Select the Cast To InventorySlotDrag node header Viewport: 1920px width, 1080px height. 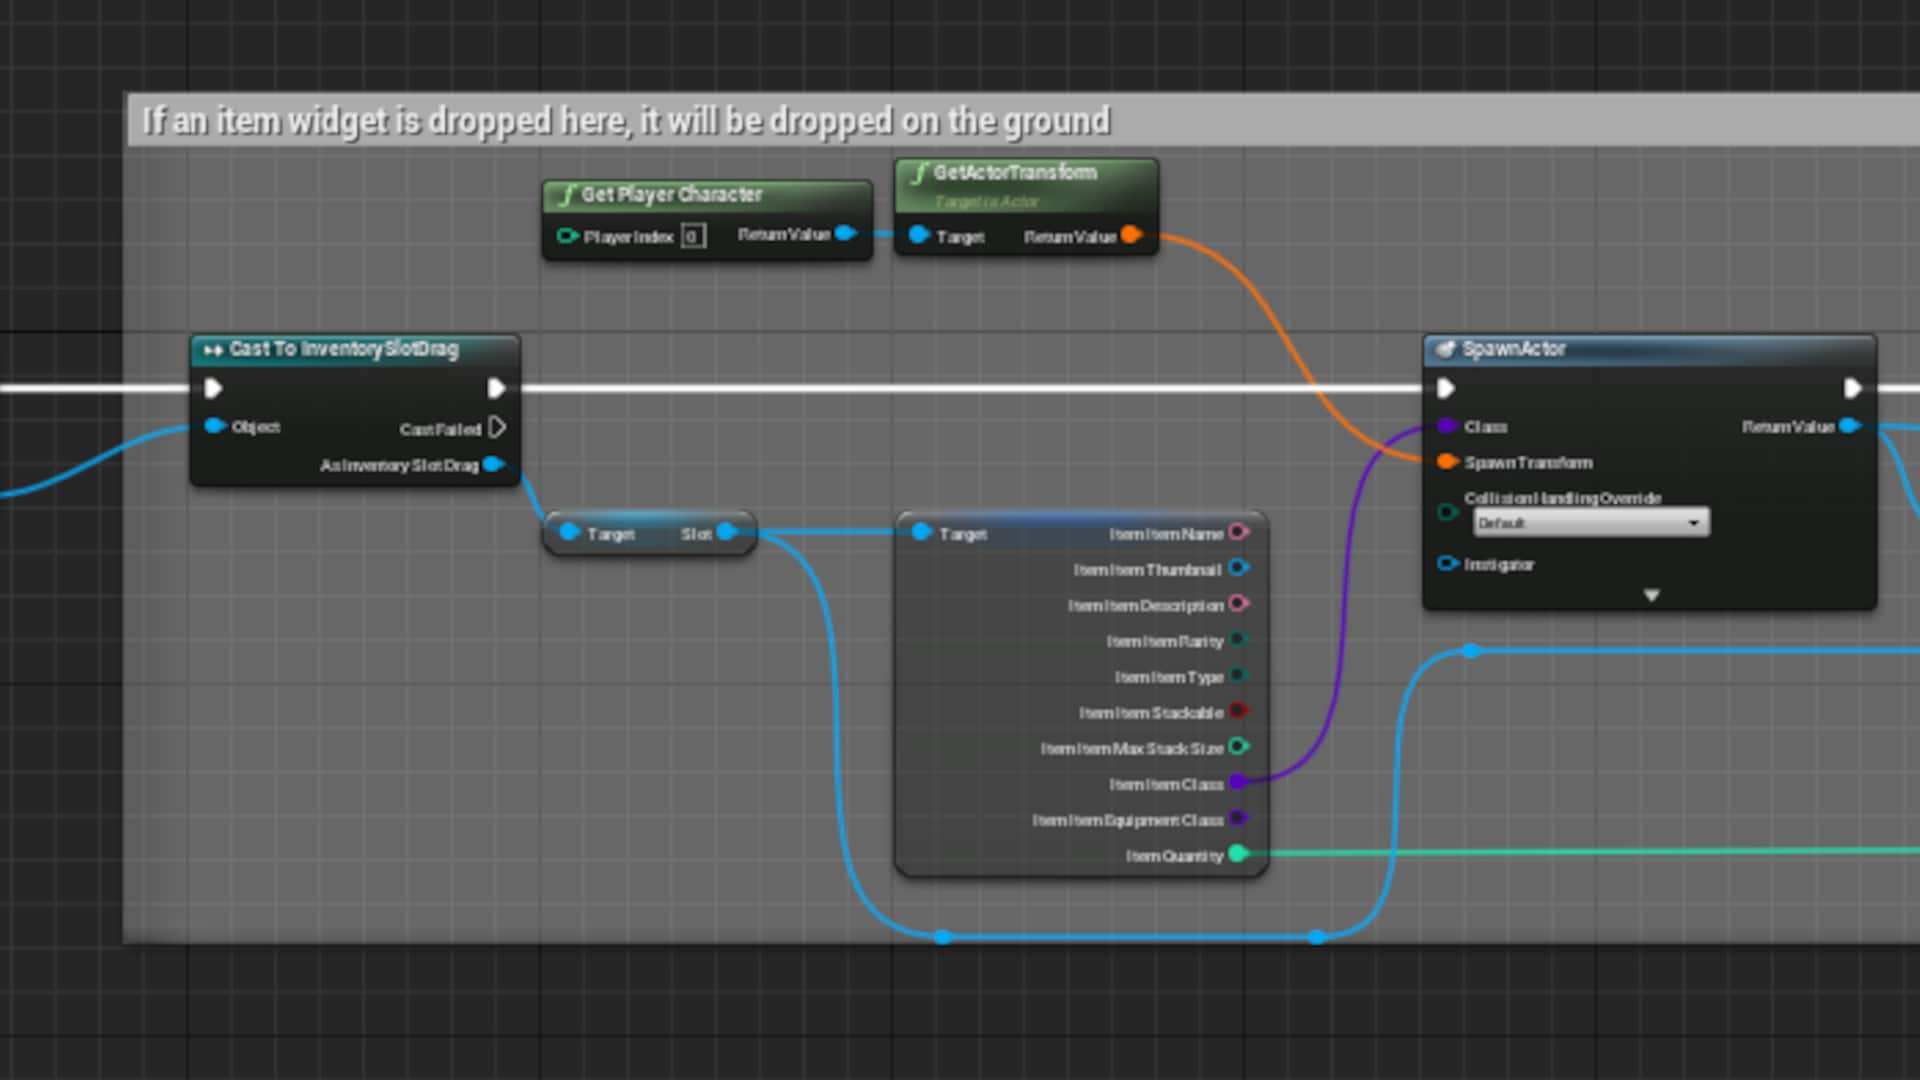343,349
